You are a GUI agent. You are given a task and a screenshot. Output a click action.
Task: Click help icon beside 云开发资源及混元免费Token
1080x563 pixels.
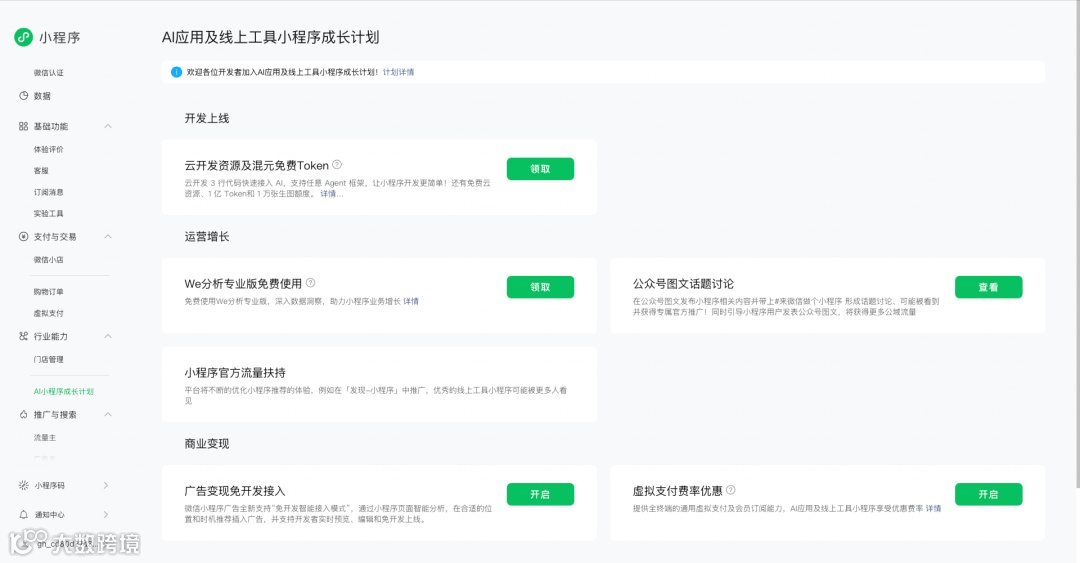337,165
